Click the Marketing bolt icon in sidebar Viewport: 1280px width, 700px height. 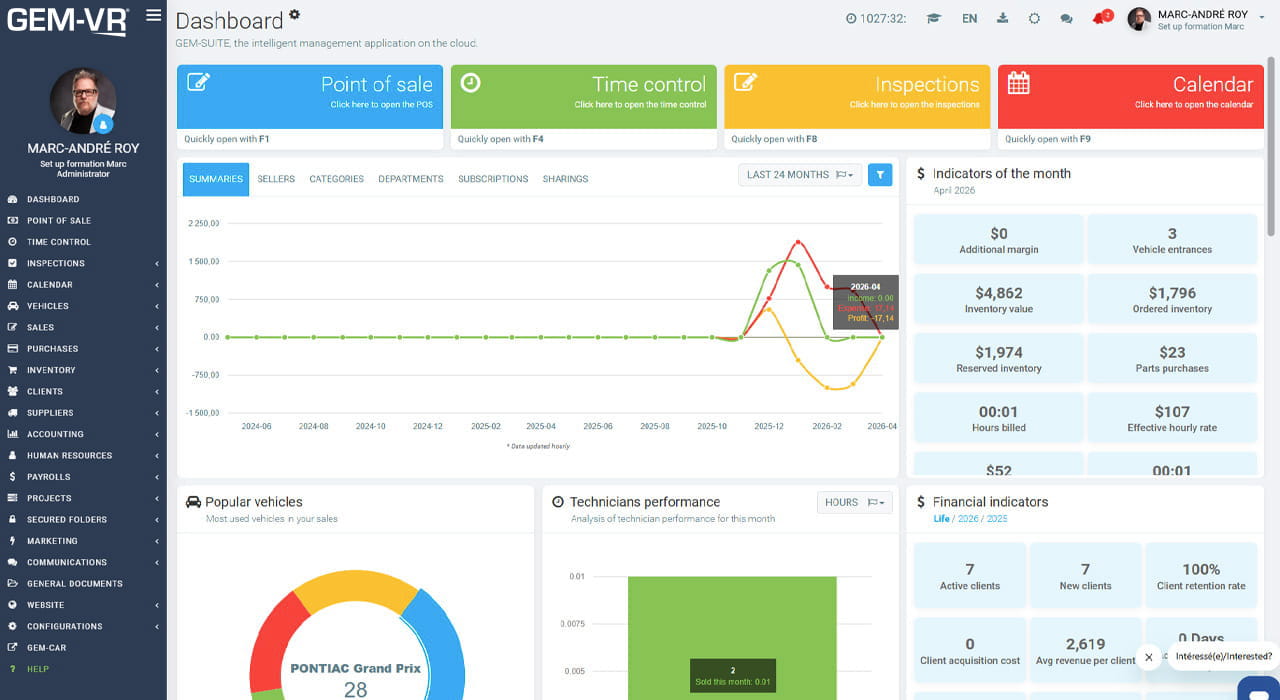pyautogui.click(x=12, y=541)
